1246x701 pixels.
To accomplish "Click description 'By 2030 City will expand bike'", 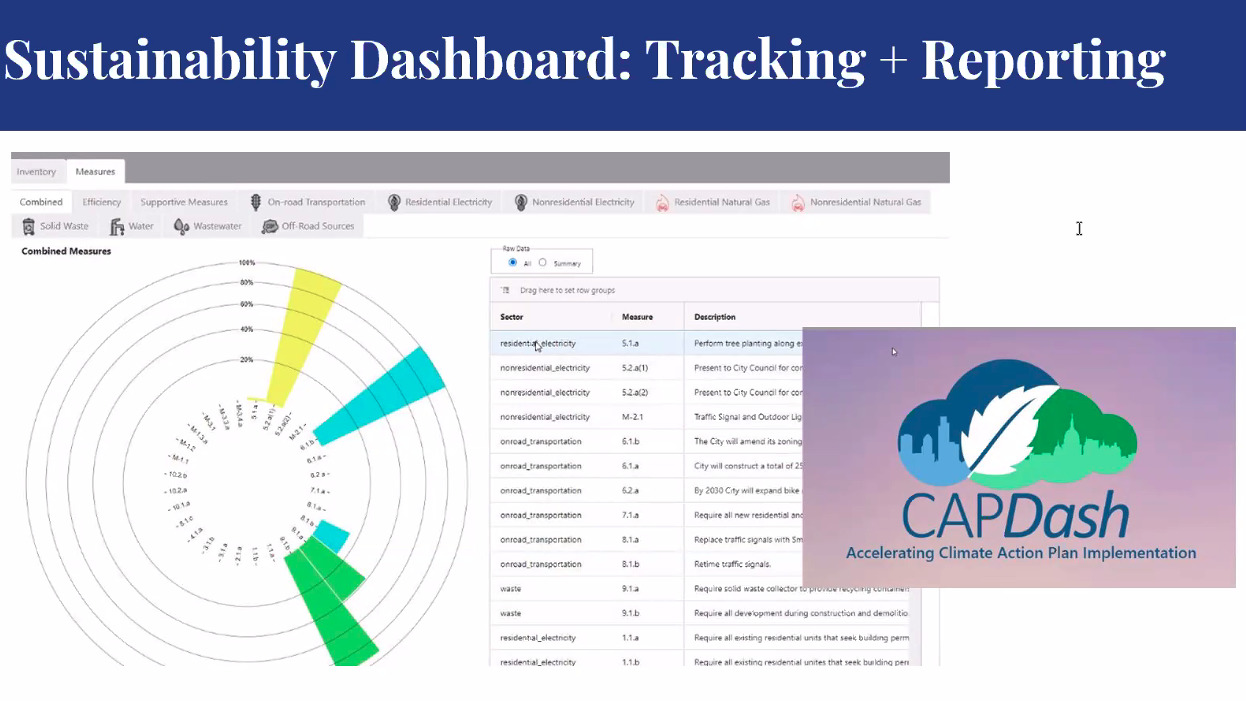I will [x=748, y=491].
